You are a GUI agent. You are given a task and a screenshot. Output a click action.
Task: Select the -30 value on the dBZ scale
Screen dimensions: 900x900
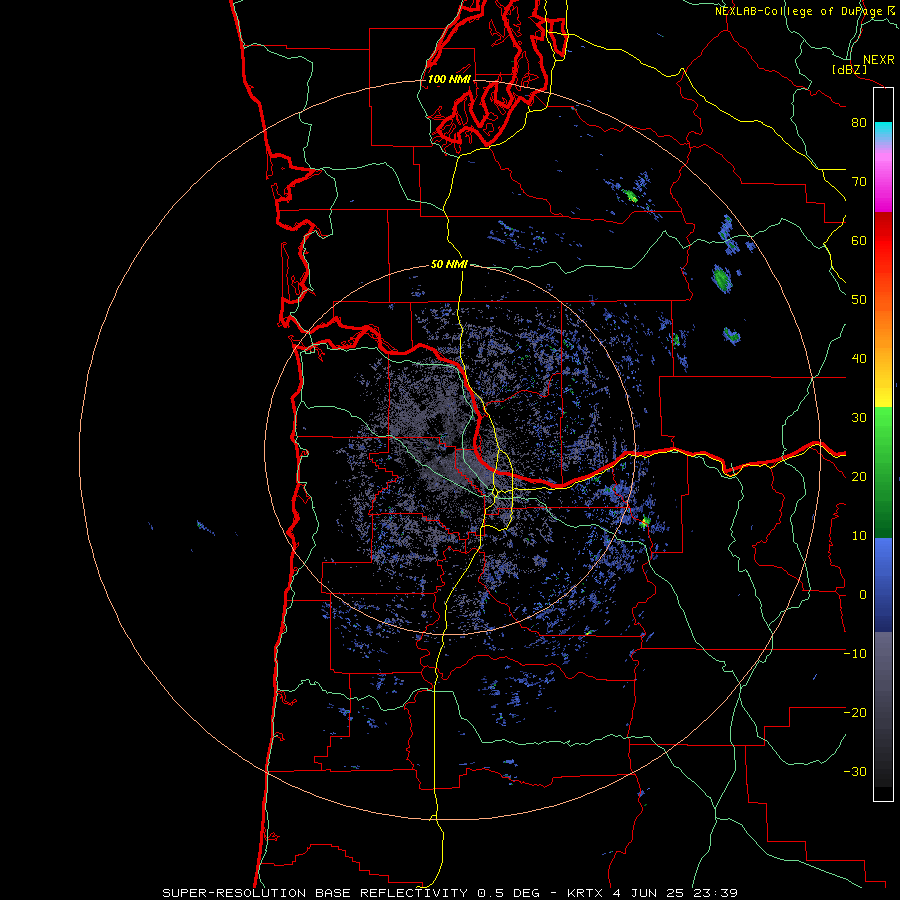(x=855, y=772)
